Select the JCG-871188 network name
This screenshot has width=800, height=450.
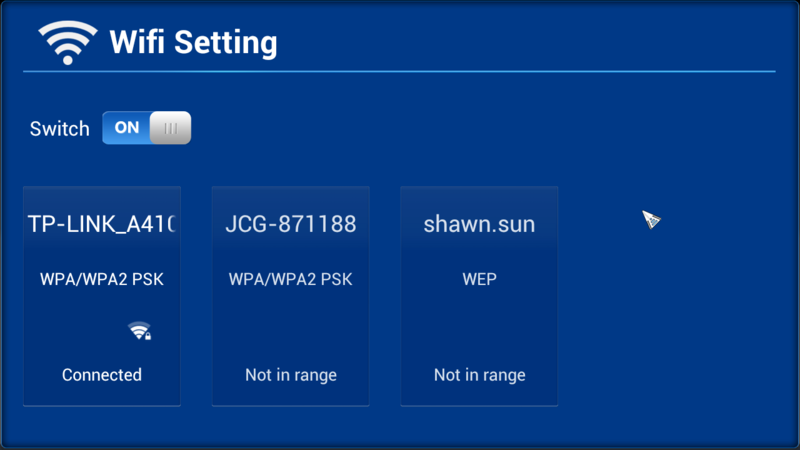coord(290,224)
